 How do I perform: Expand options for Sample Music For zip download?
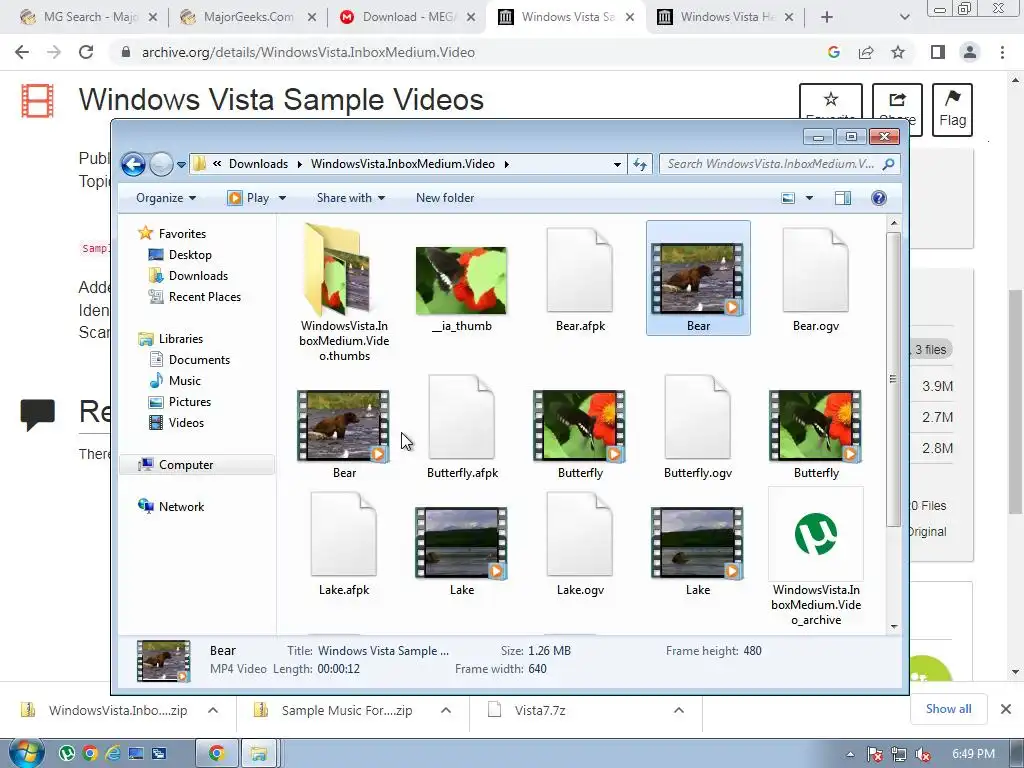click(446, 710)
